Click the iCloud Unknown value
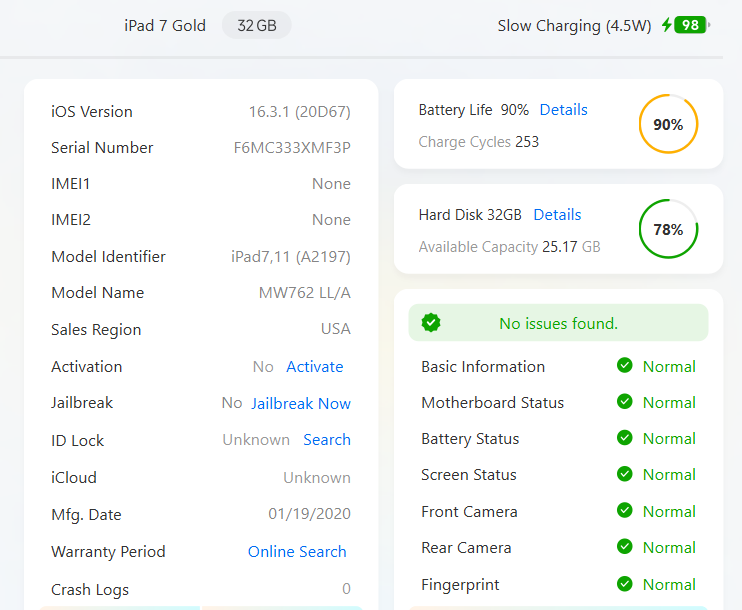The width and height of the screenshot is (742, 610). (317, 478)
